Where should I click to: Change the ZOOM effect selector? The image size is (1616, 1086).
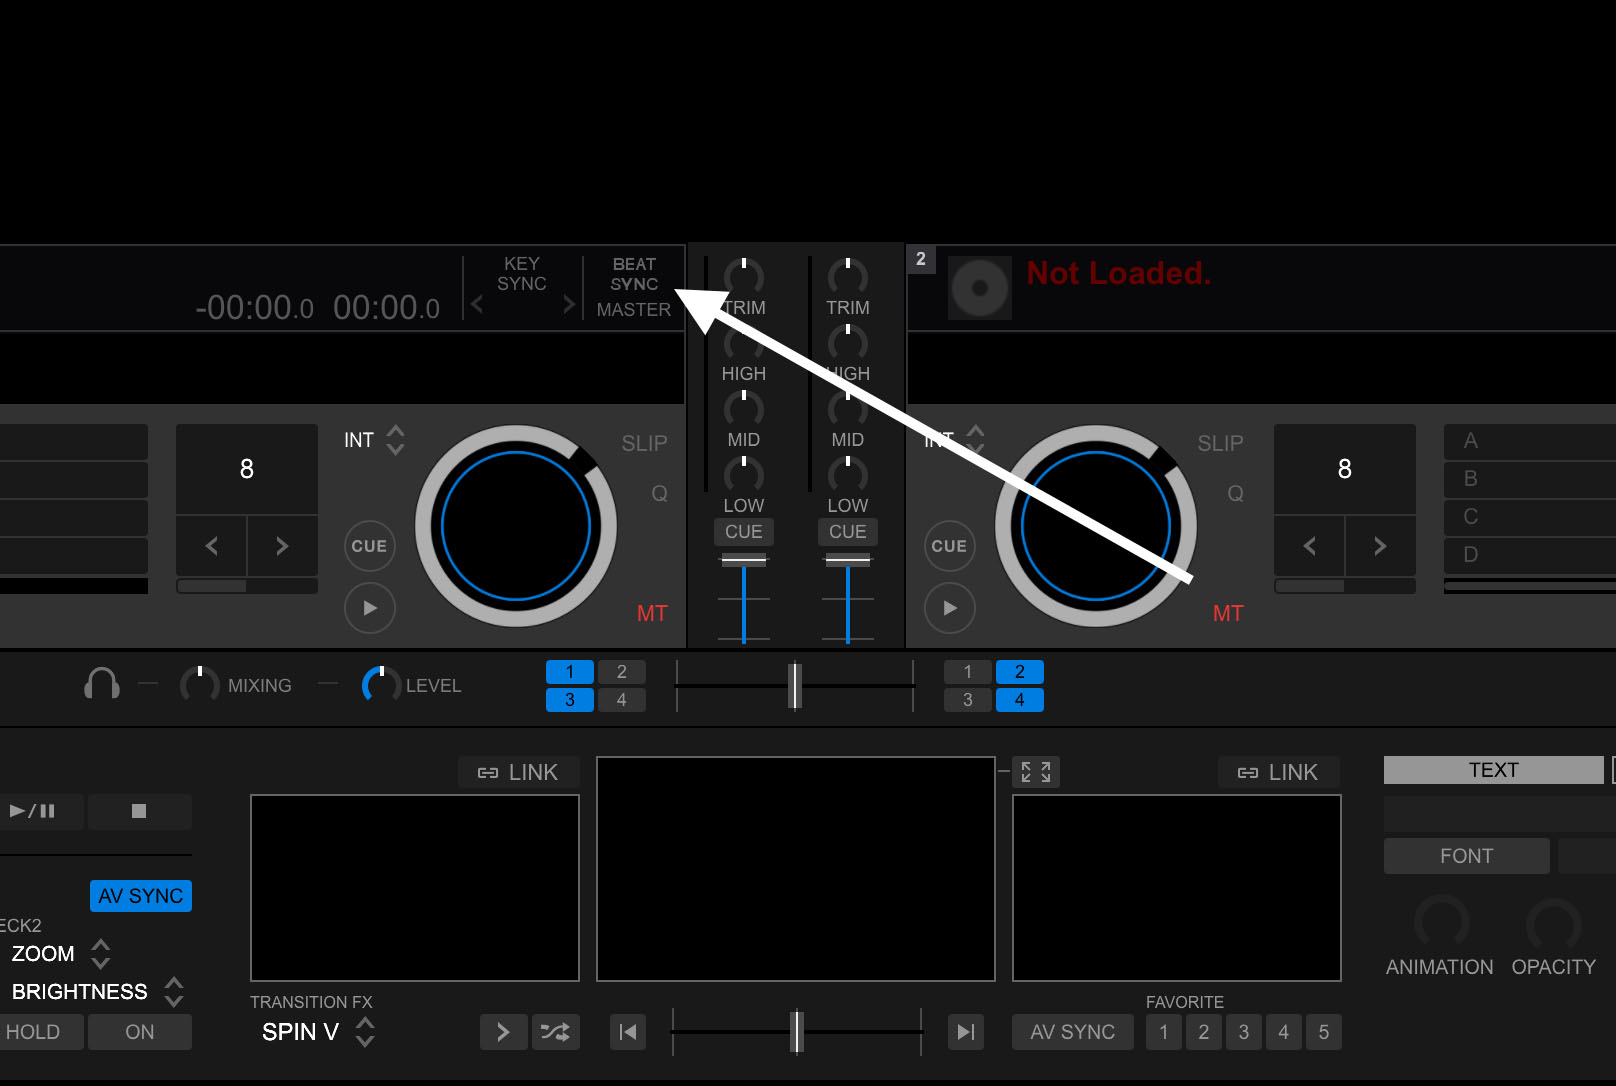[100, 954]
